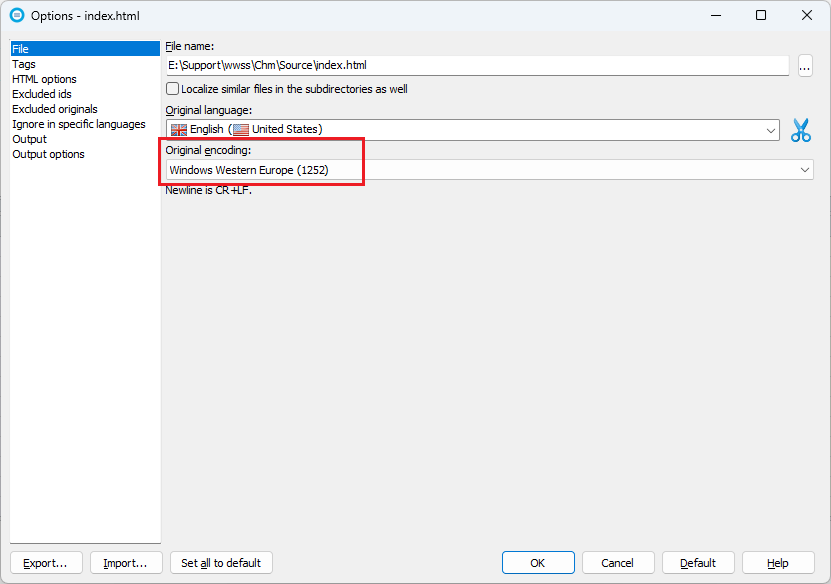Click the blue scissors icon beside the language dropdown
Screen dimensions: 831x584
coord(801,129)
